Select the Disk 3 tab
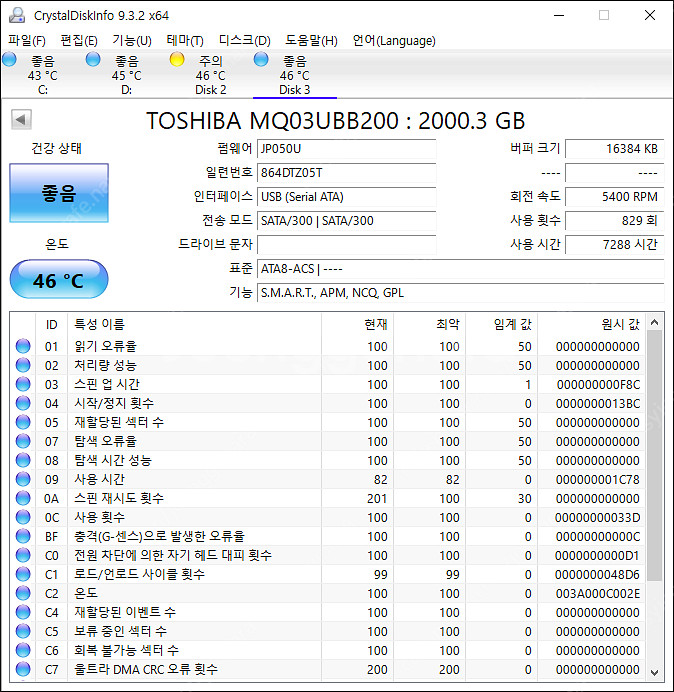 pyautogui.click(x=294, y=75)
